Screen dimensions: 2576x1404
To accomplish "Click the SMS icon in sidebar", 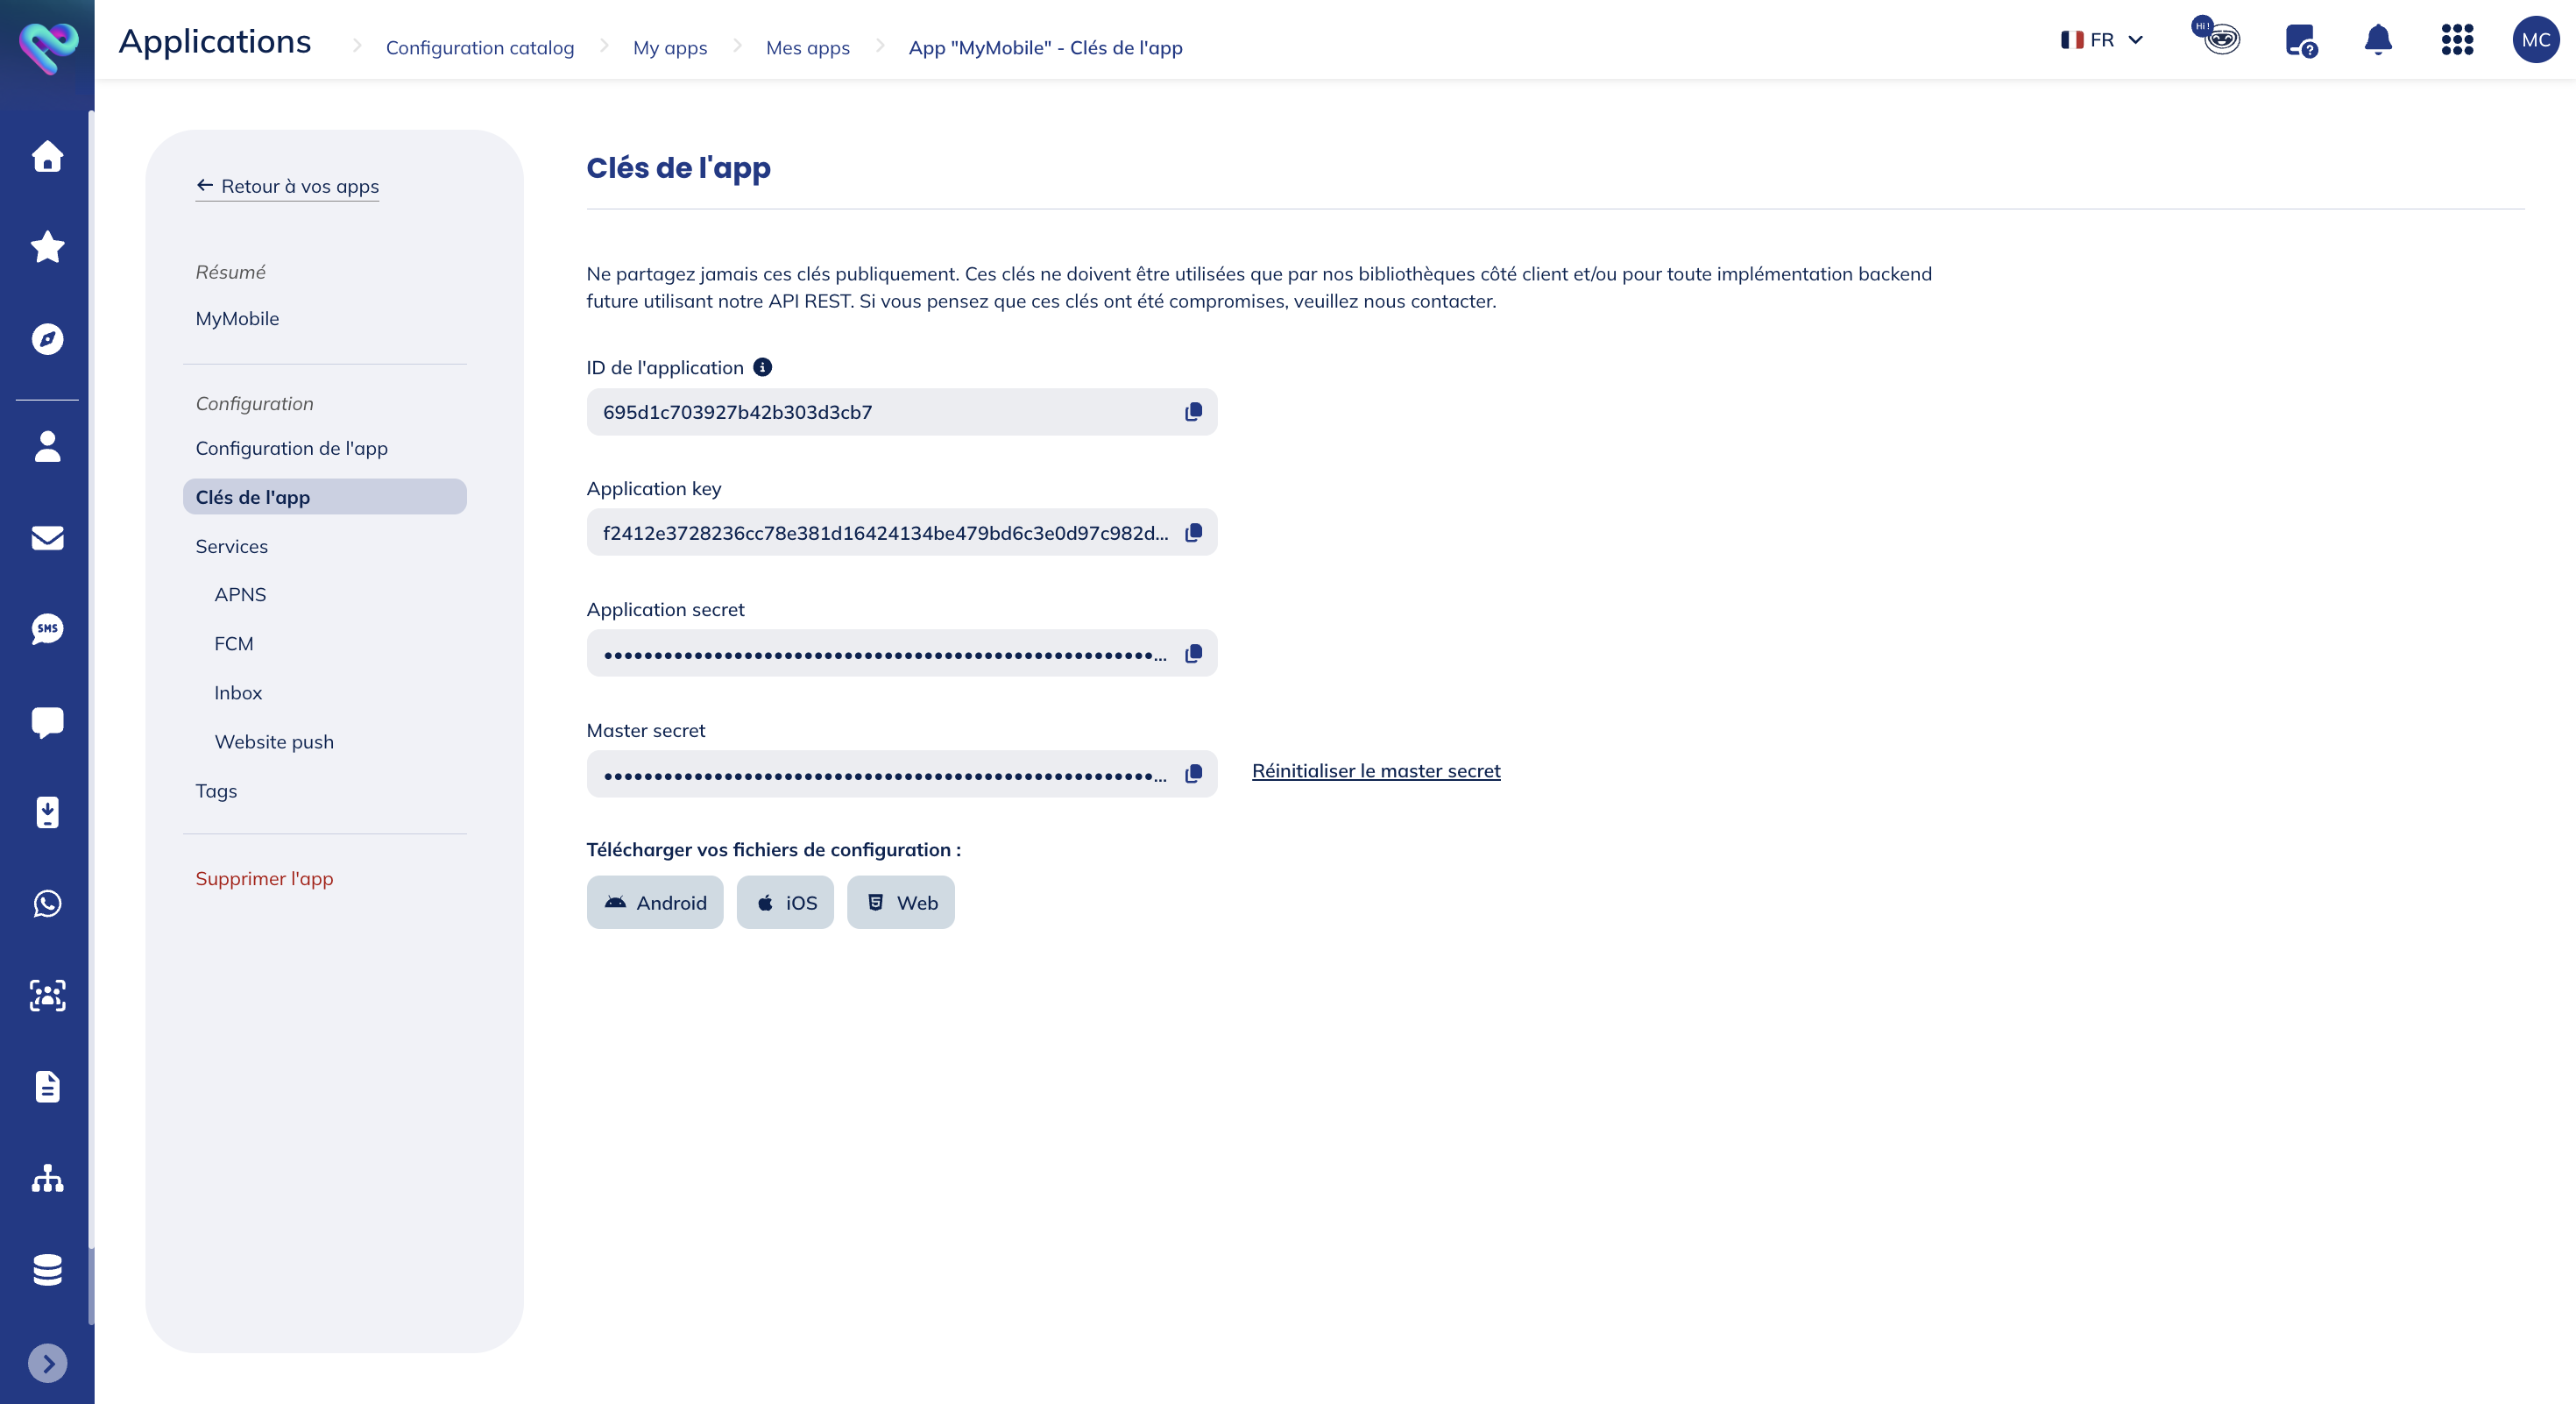I will pos(47,629).
